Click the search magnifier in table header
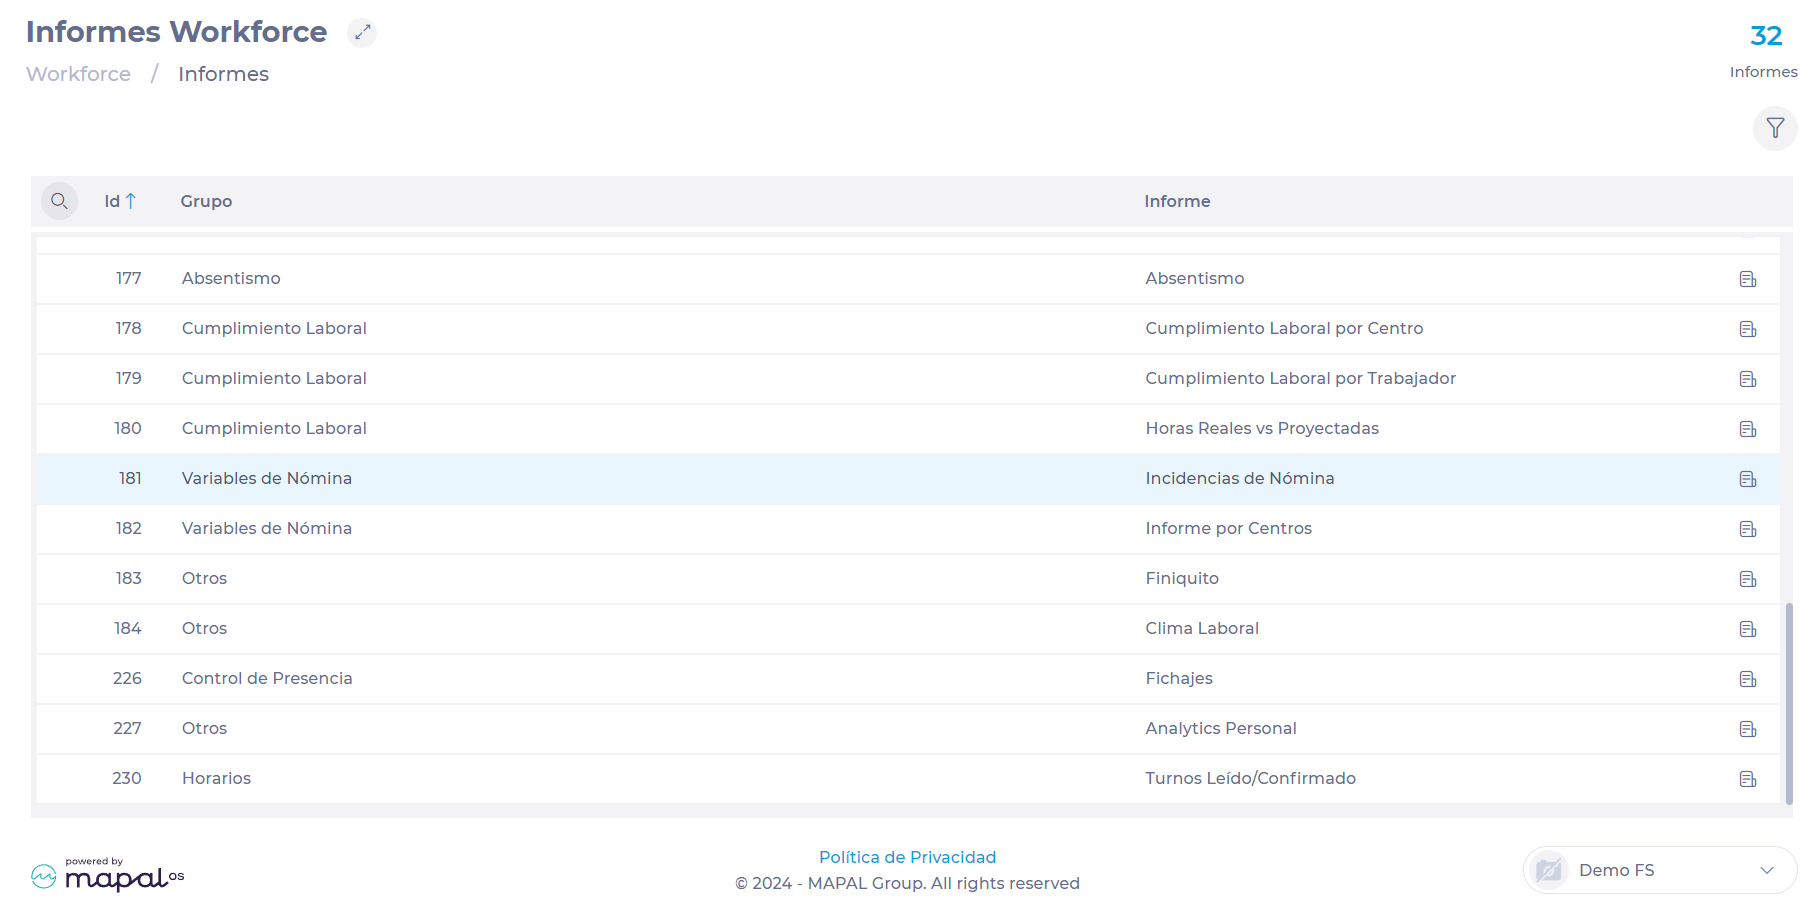Screen dimensions: 1809x908 pos(59,201)
